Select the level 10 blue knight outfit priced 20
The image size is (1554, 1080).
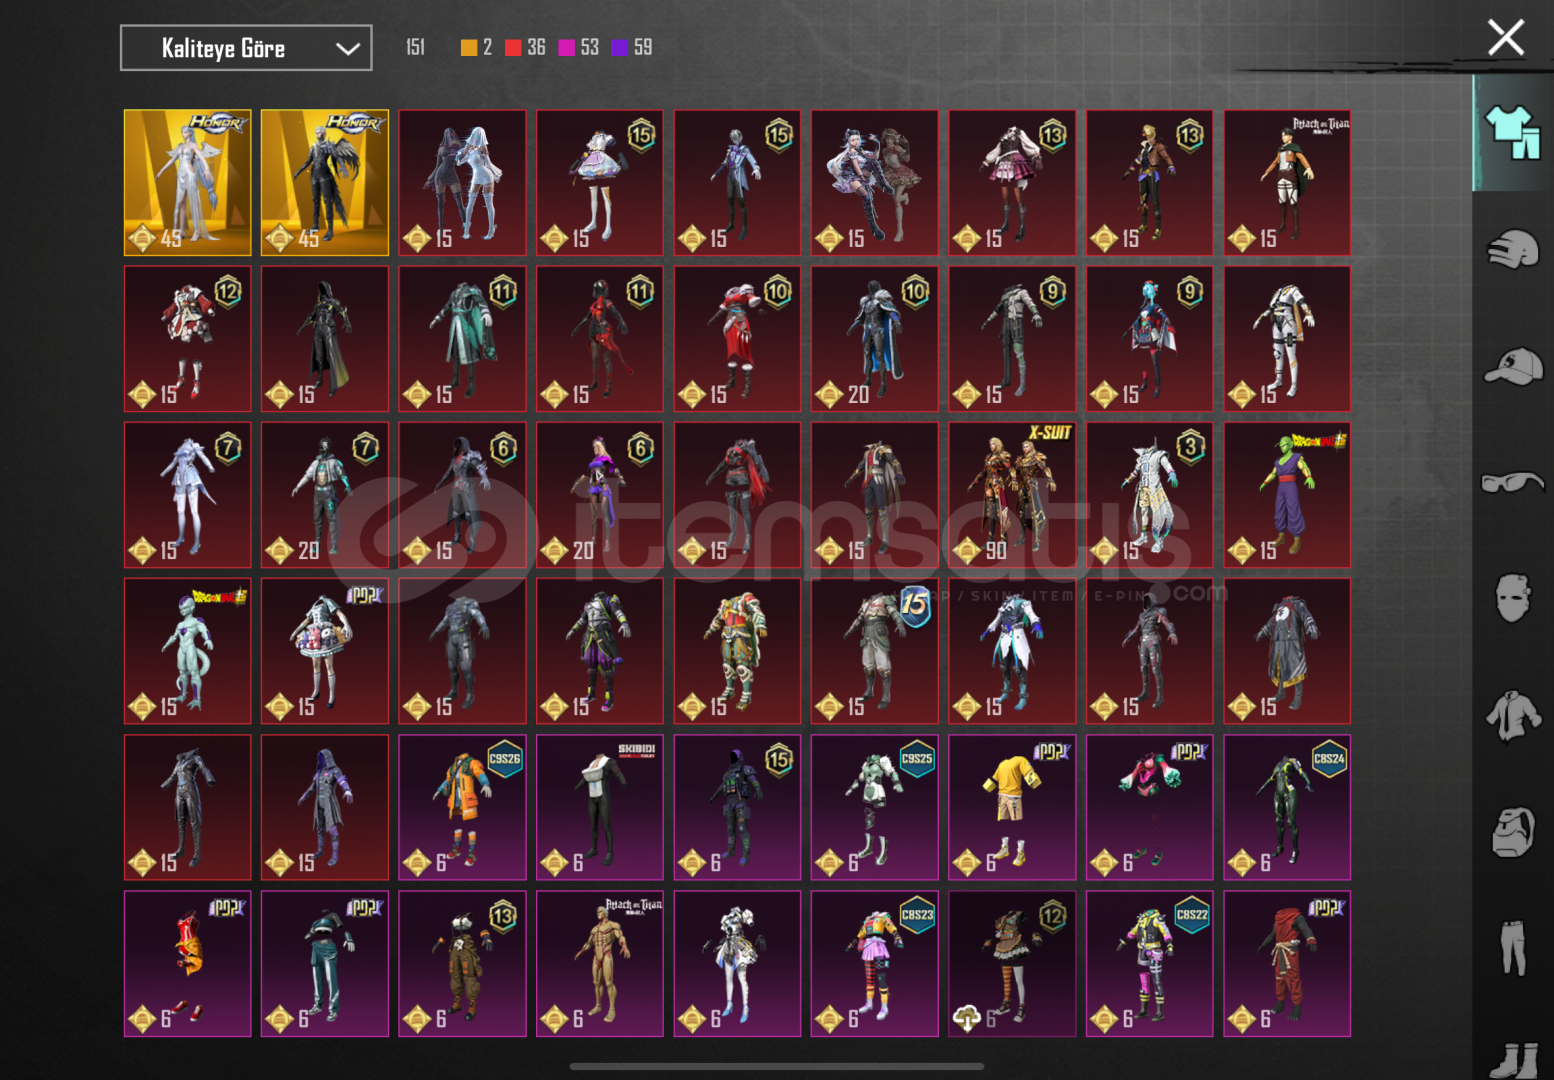point(875,339)
